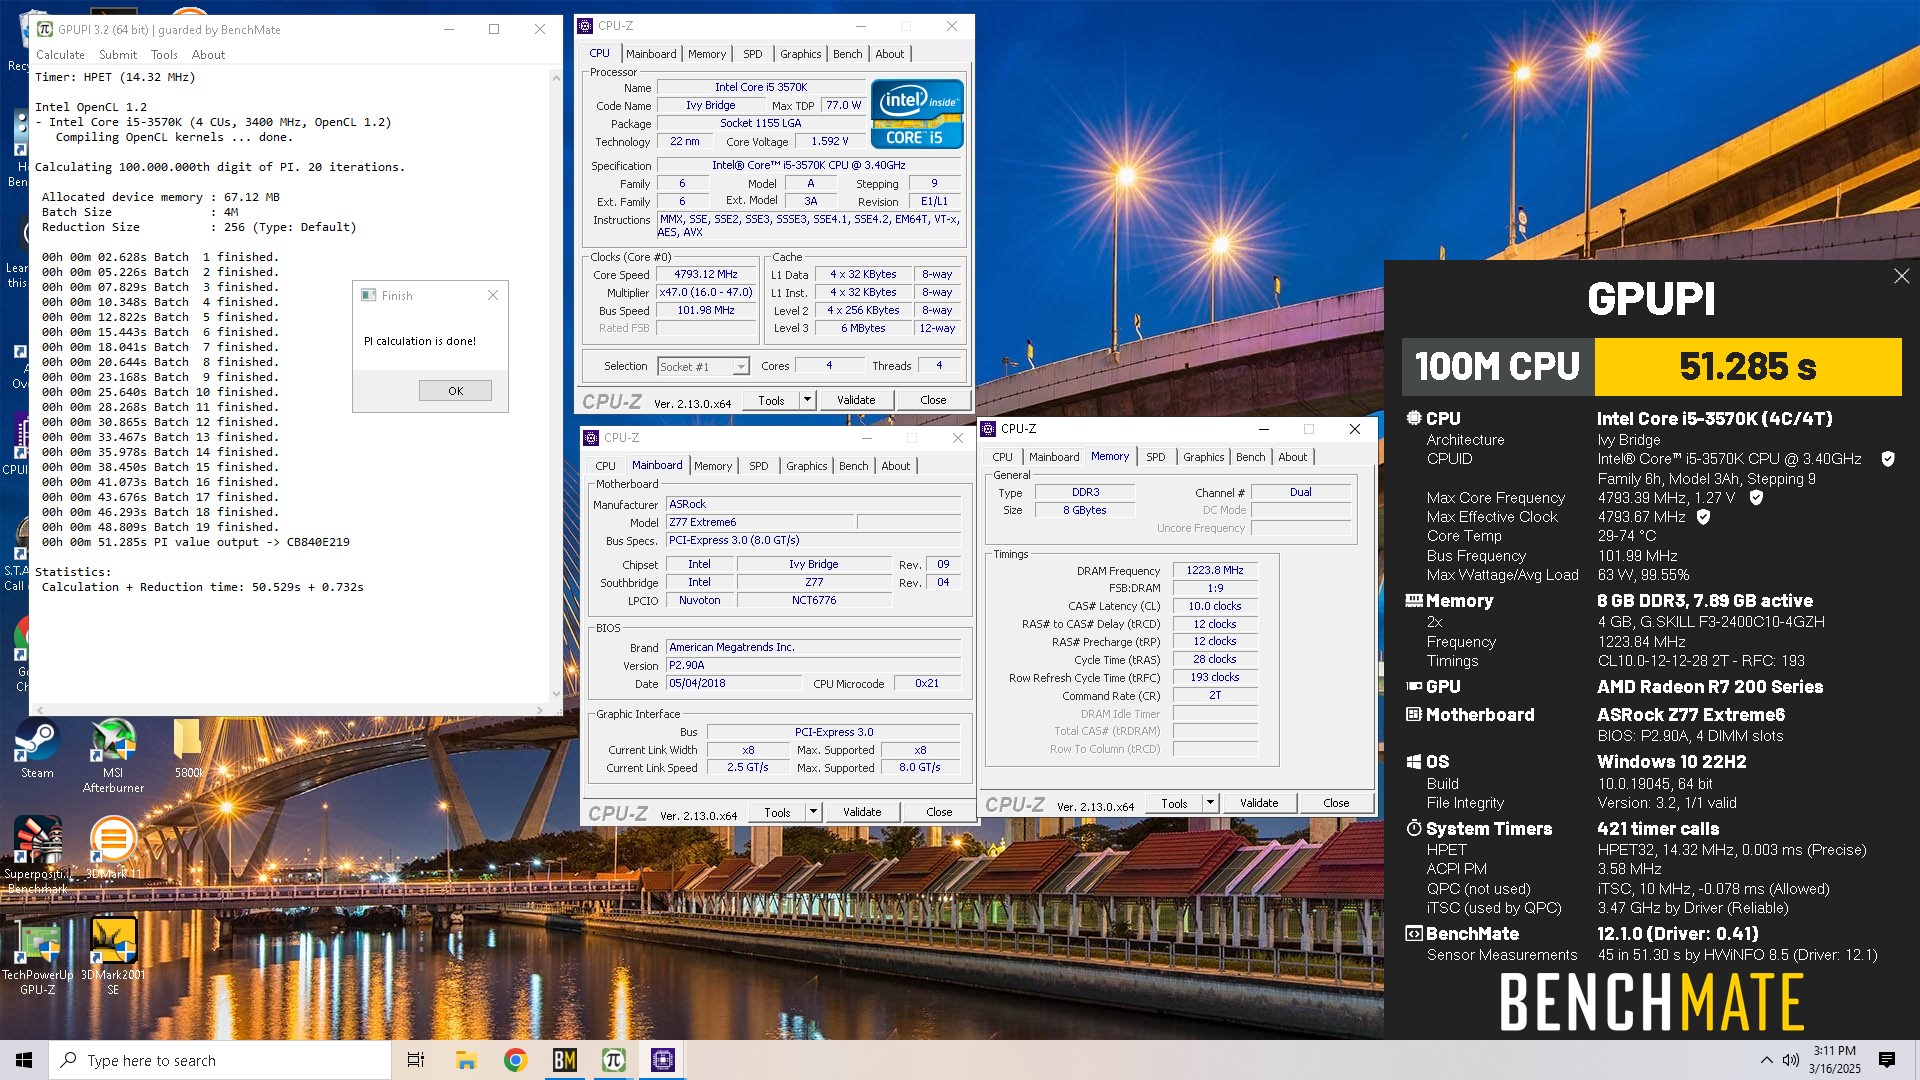The height and width of the screenshot is (1080, 1920).
Task: Open Superposition Benchmark desktop icon
Action: point(37,853)
